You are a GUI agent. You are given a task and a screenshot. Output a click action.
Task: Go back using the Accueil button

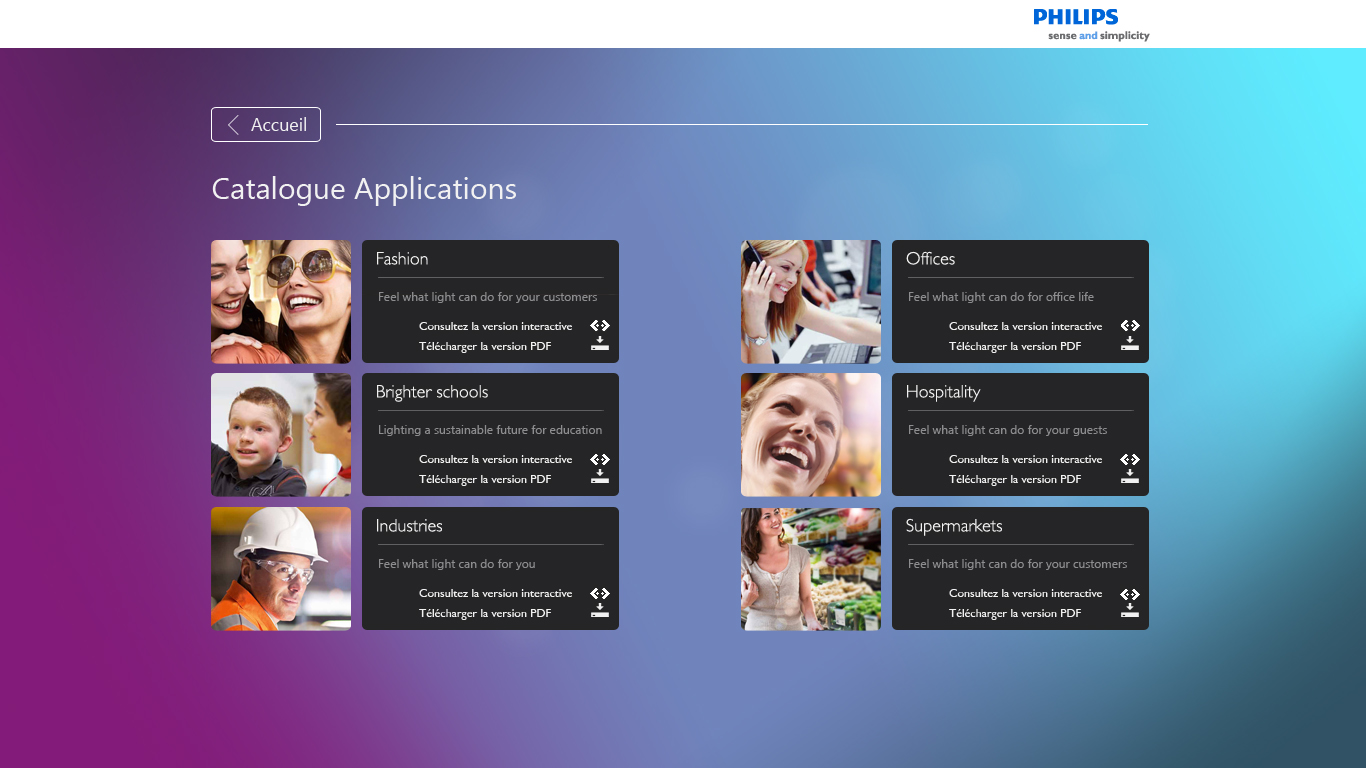click(x=266, y=125)
